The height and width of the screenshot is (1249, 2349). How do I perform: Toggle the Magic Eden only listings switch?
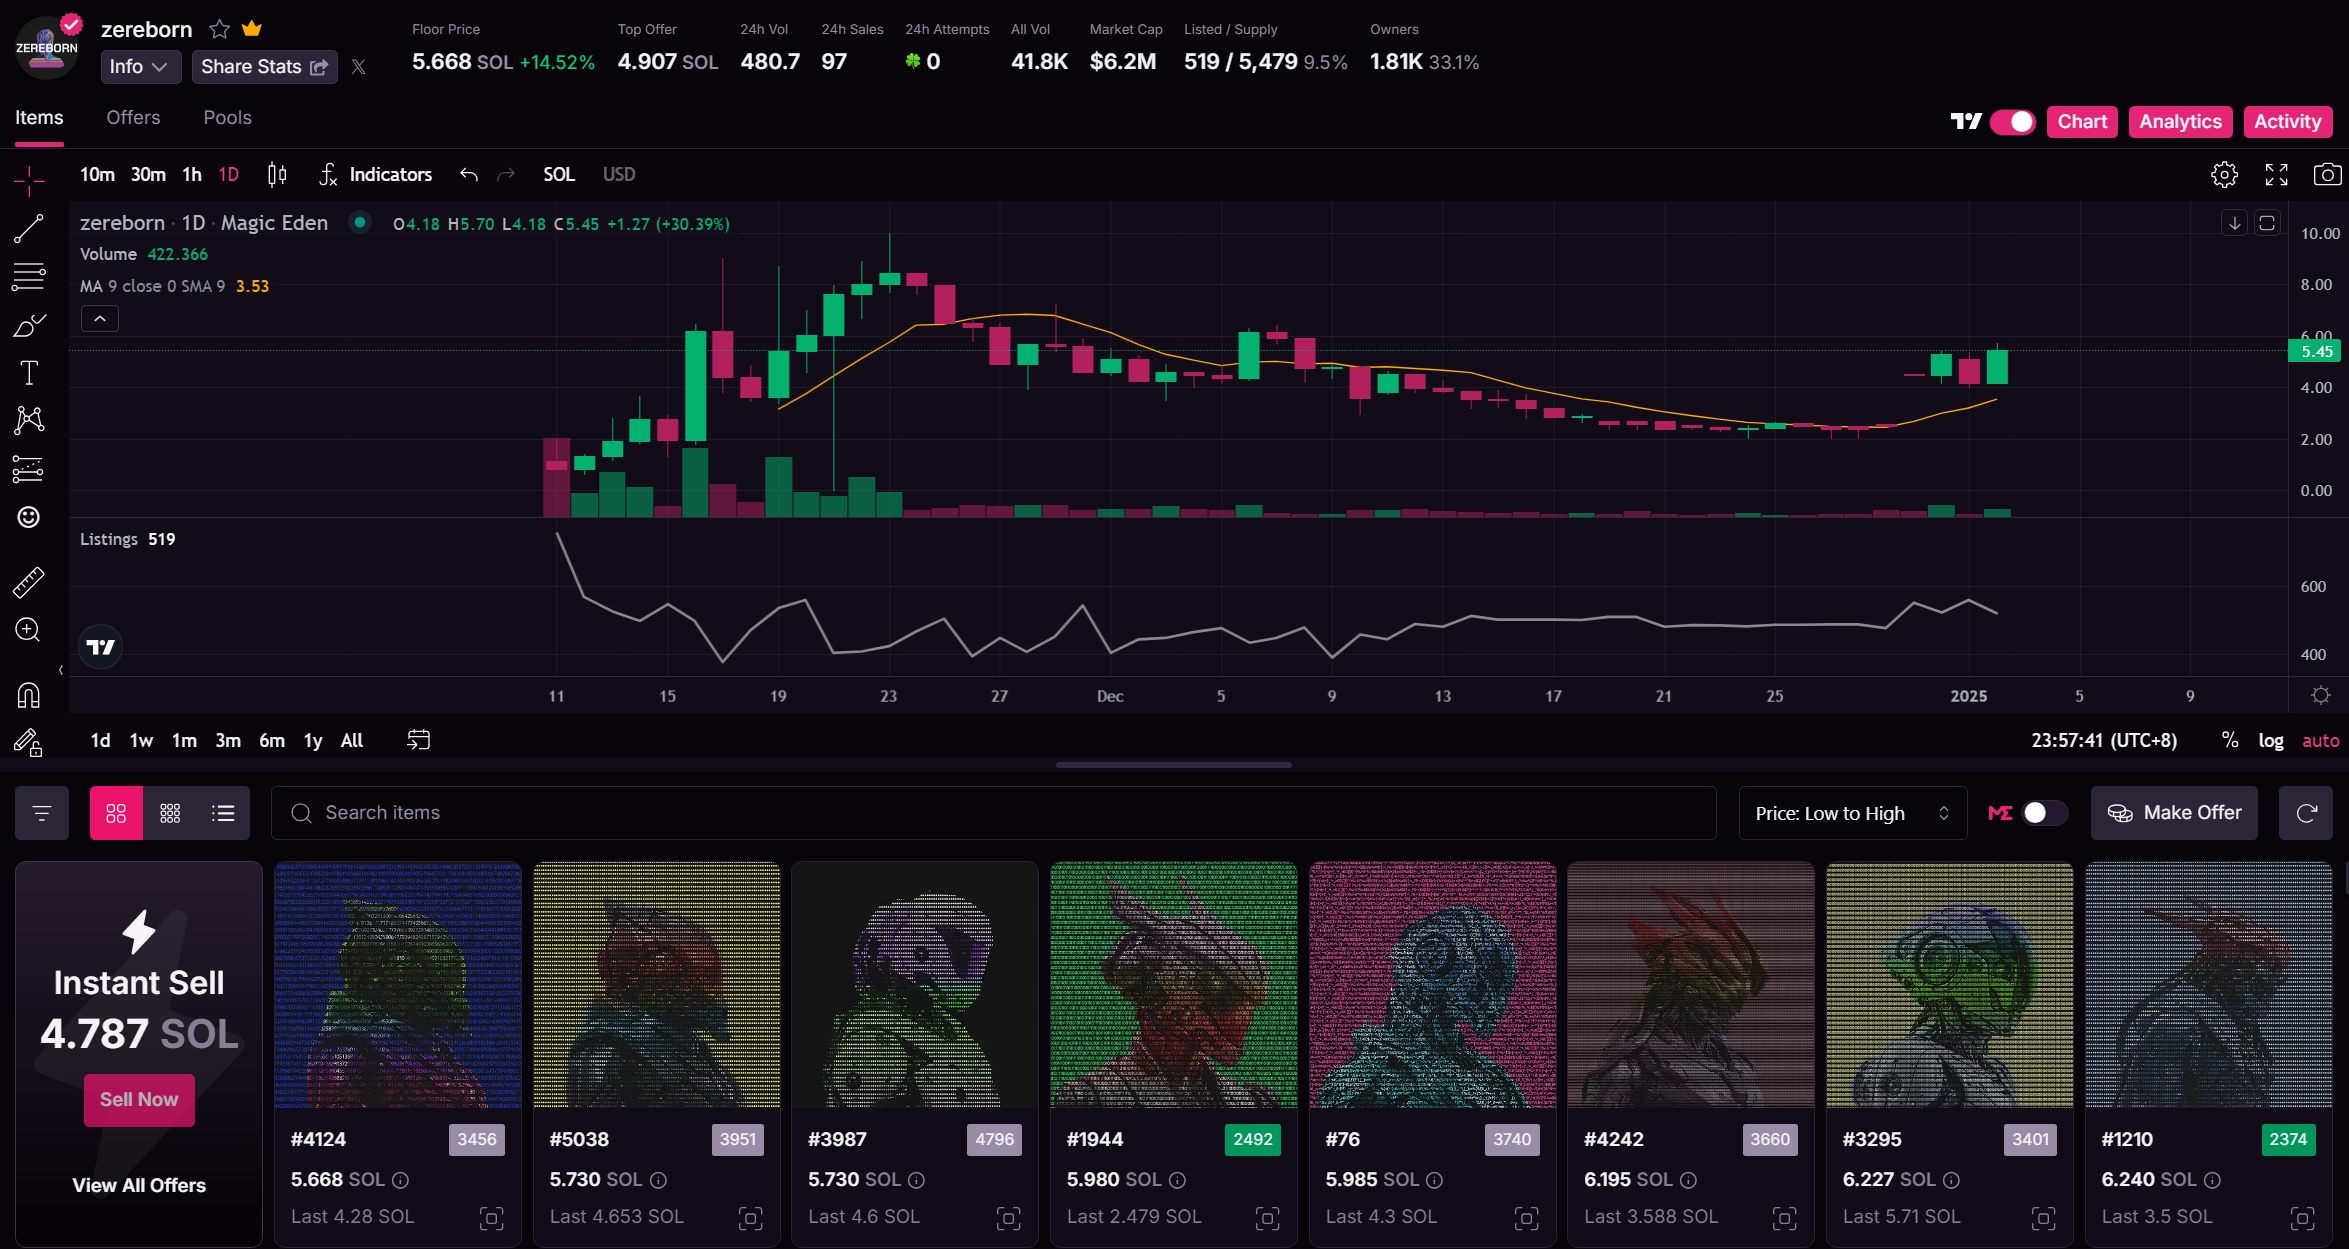[2044, 813]
